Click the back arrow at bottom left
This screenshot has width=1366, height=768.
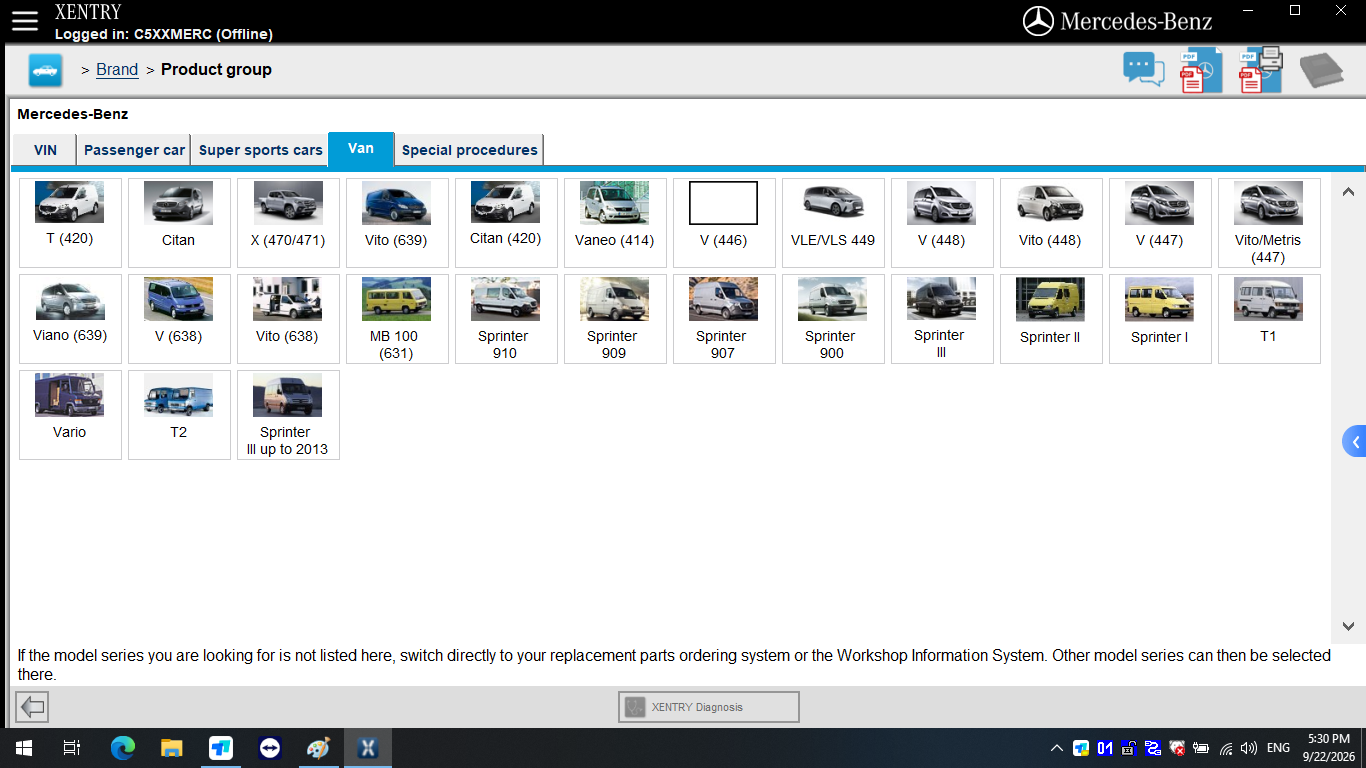[33, 707]
